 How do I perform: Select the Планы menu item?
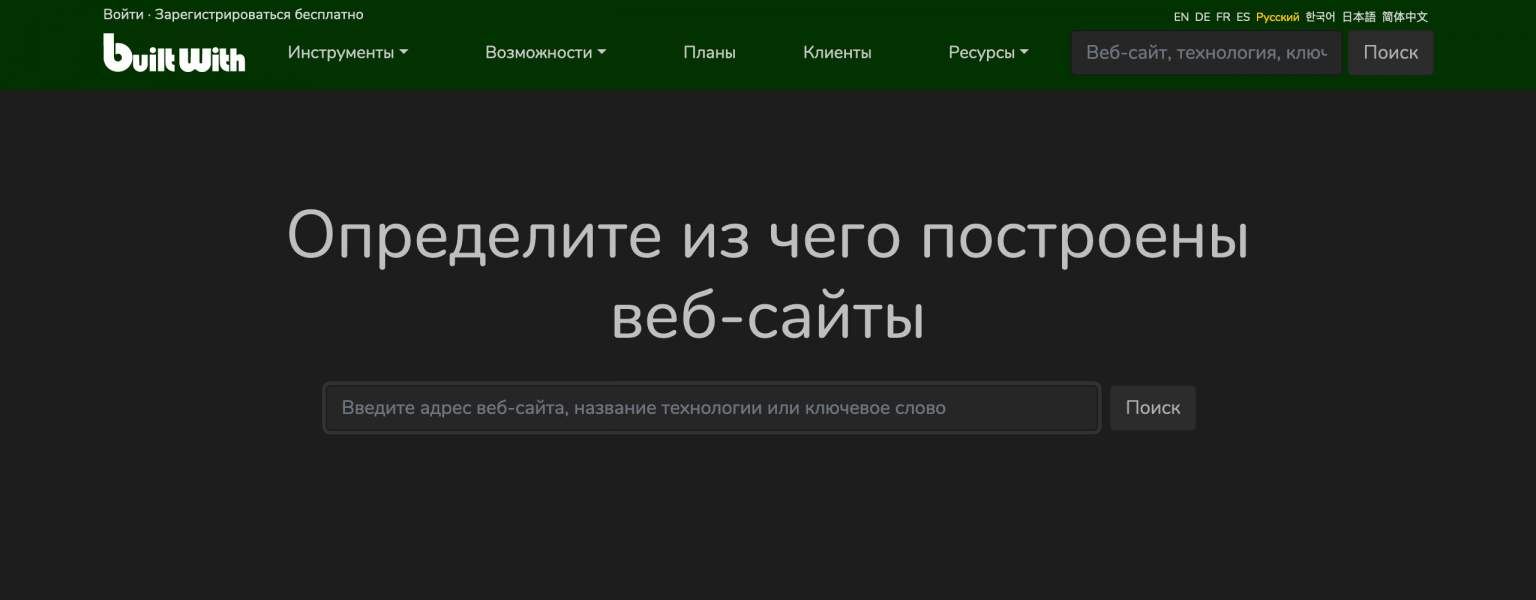[x=709, y=52]
